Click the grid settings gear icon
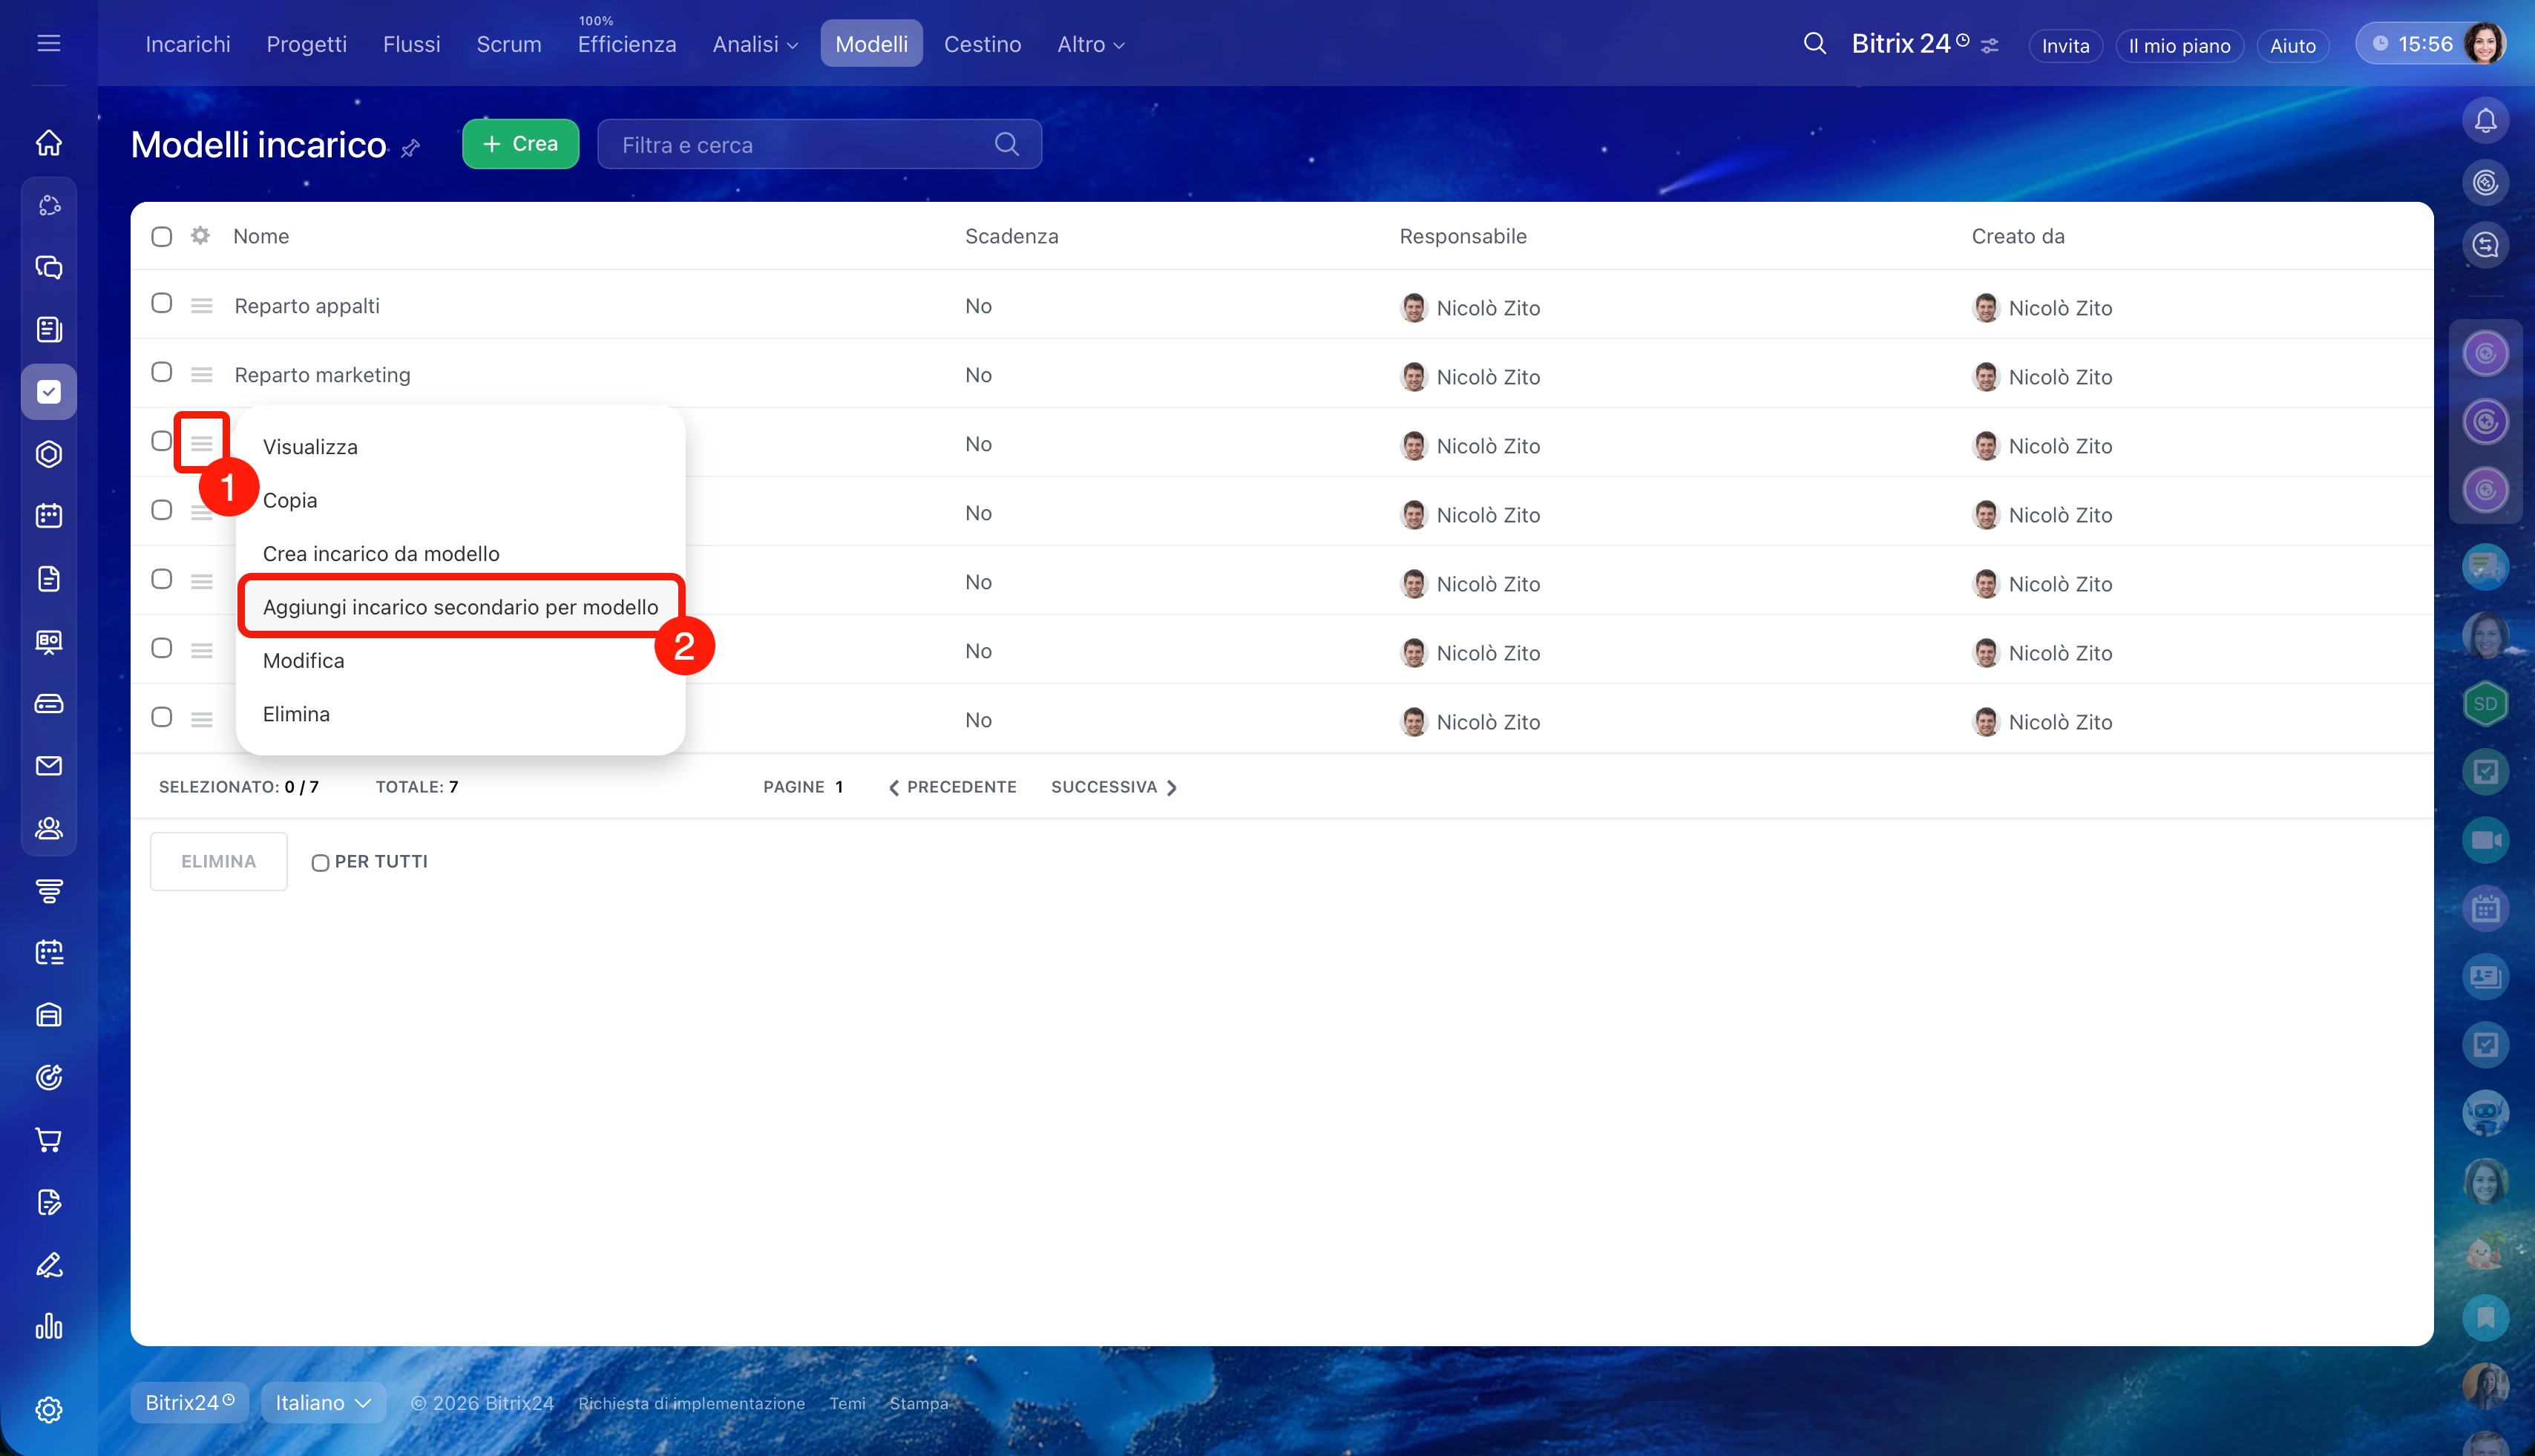The width and height of the screenshot is (2535, 1456). [x=201, y=235]
